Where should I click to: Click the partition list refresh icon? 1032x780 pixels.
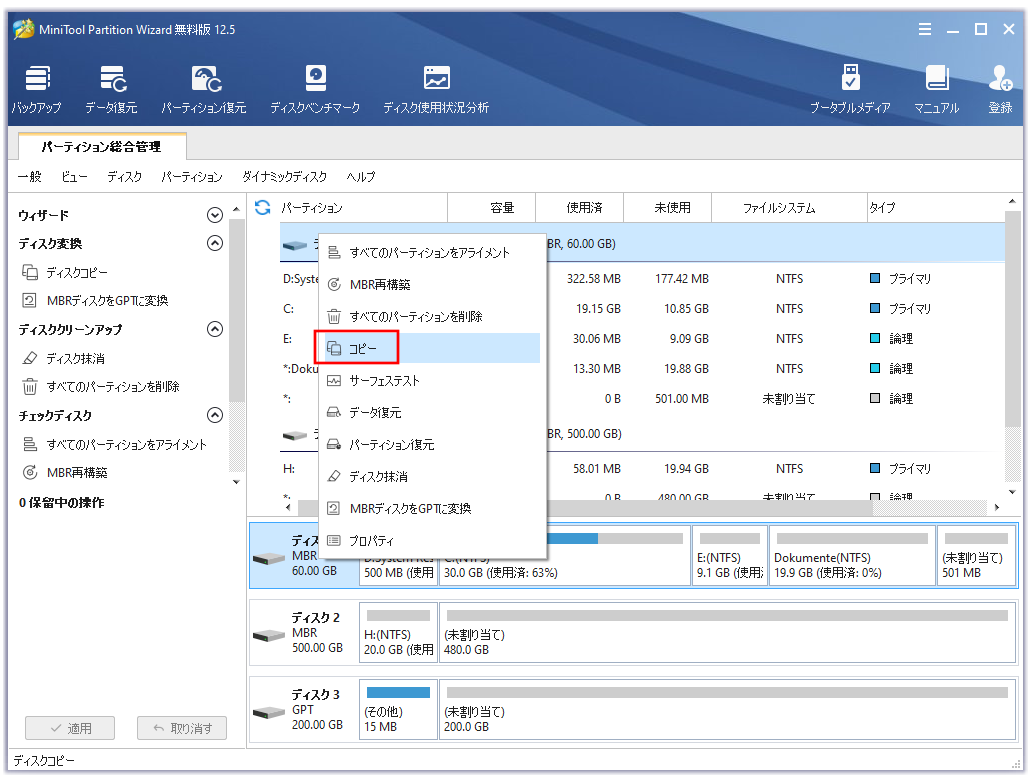pyautogui.click(x=261, y=208)
